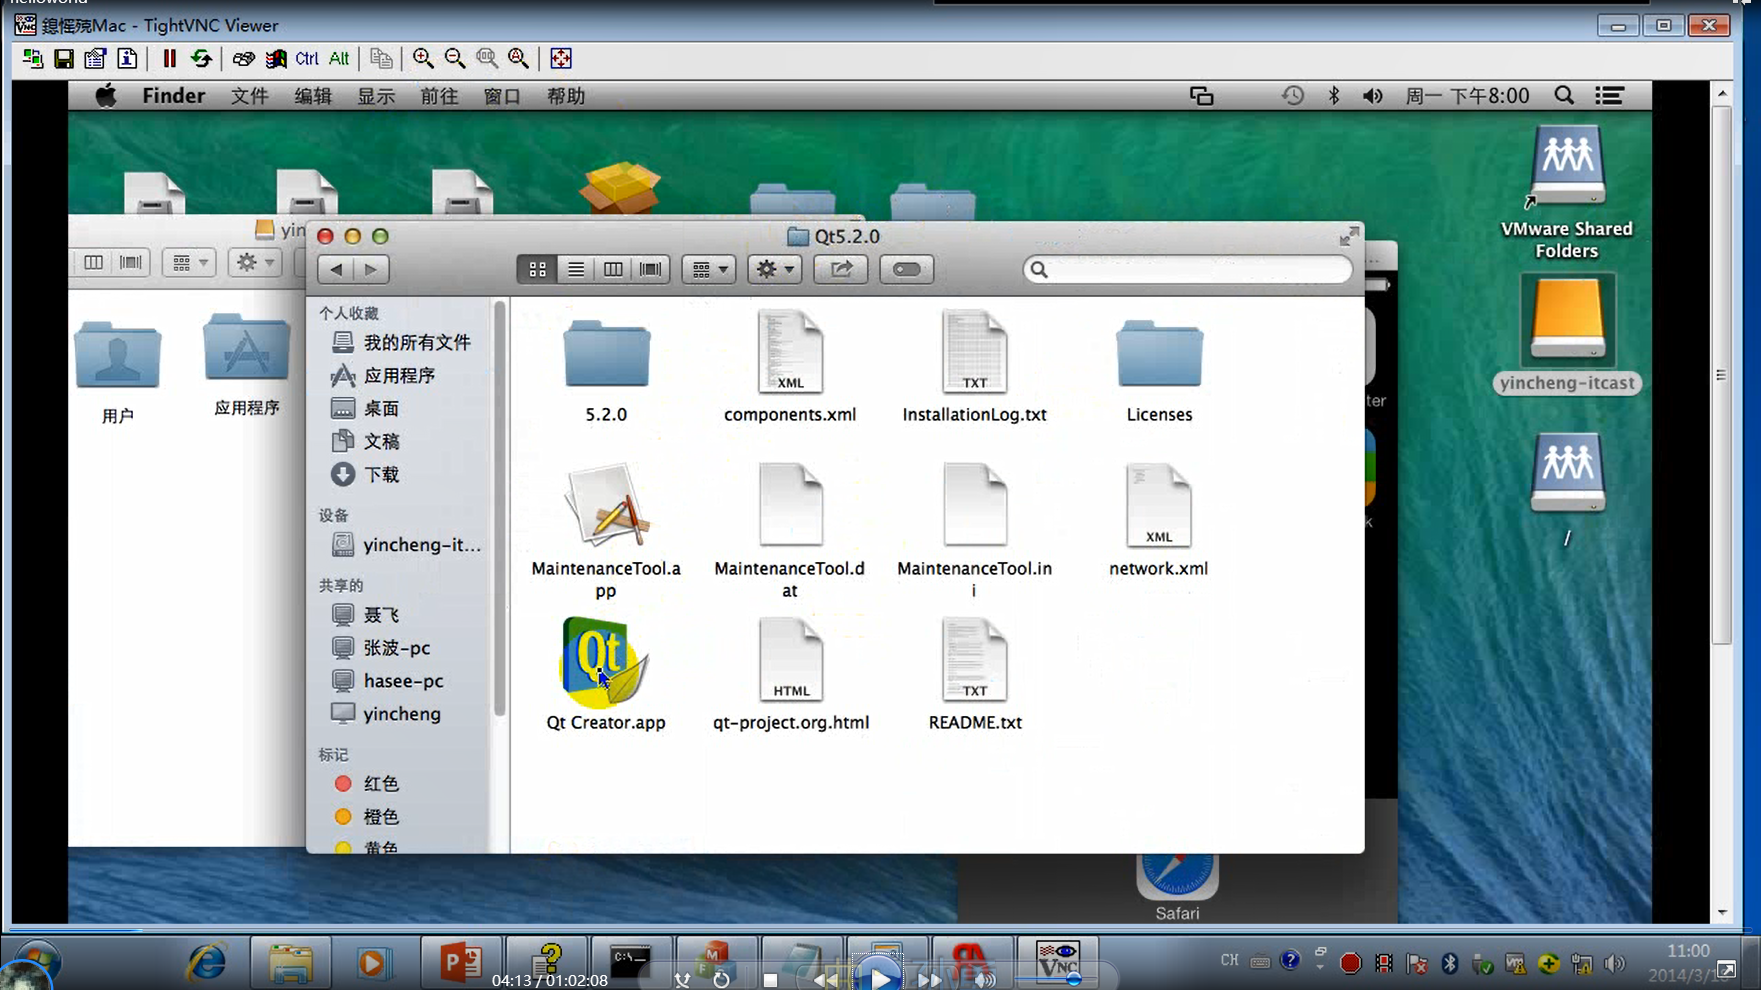Open Spotlight search in macOS menu bar
This screenshot has width=1761, height=990.
tap(1564, 96)
